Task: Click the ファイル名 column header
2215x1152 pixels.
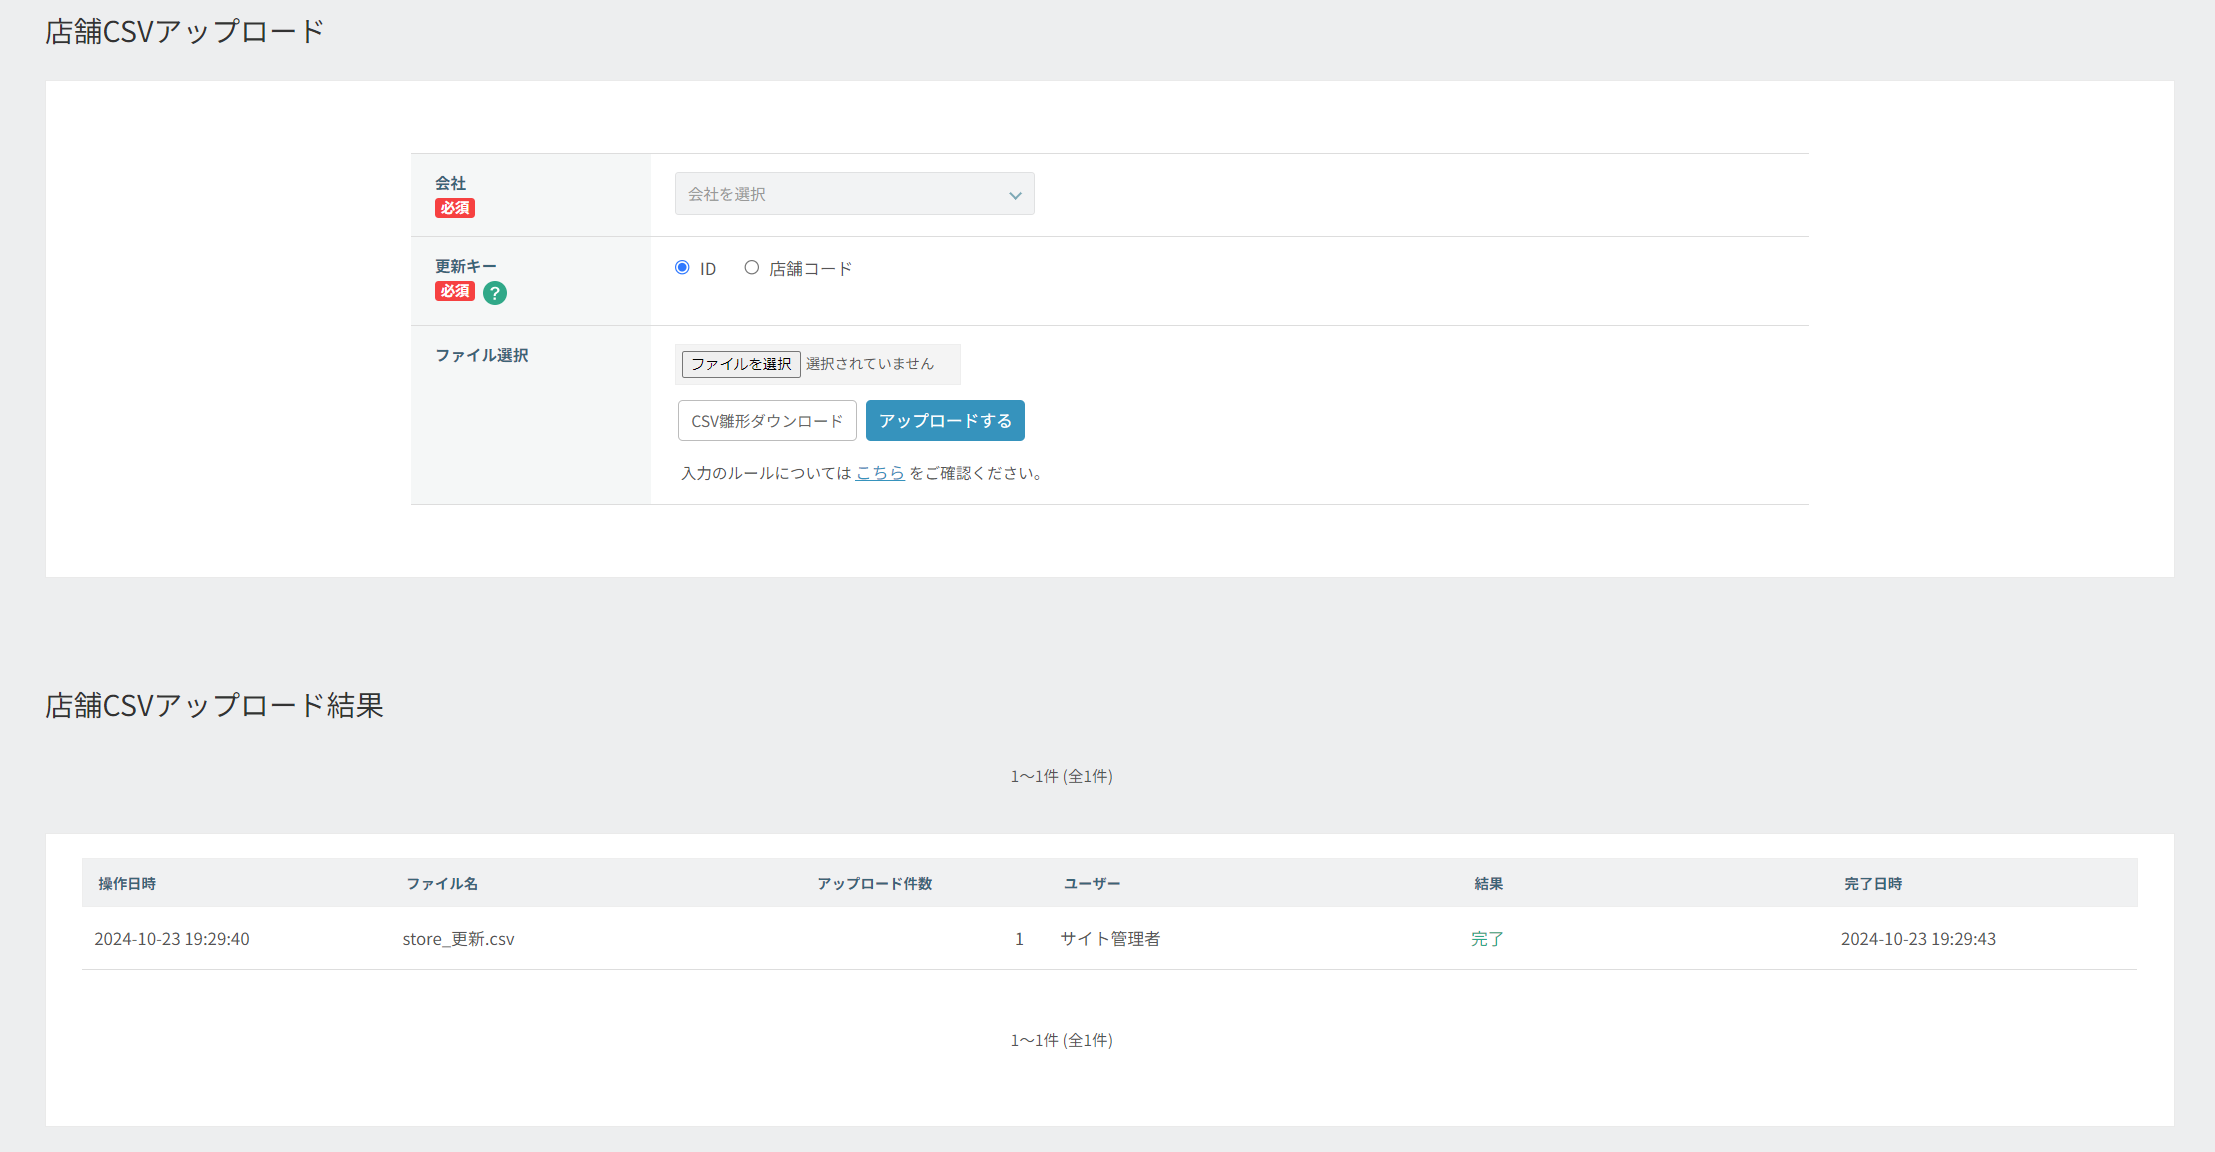Action: (442, 884)
